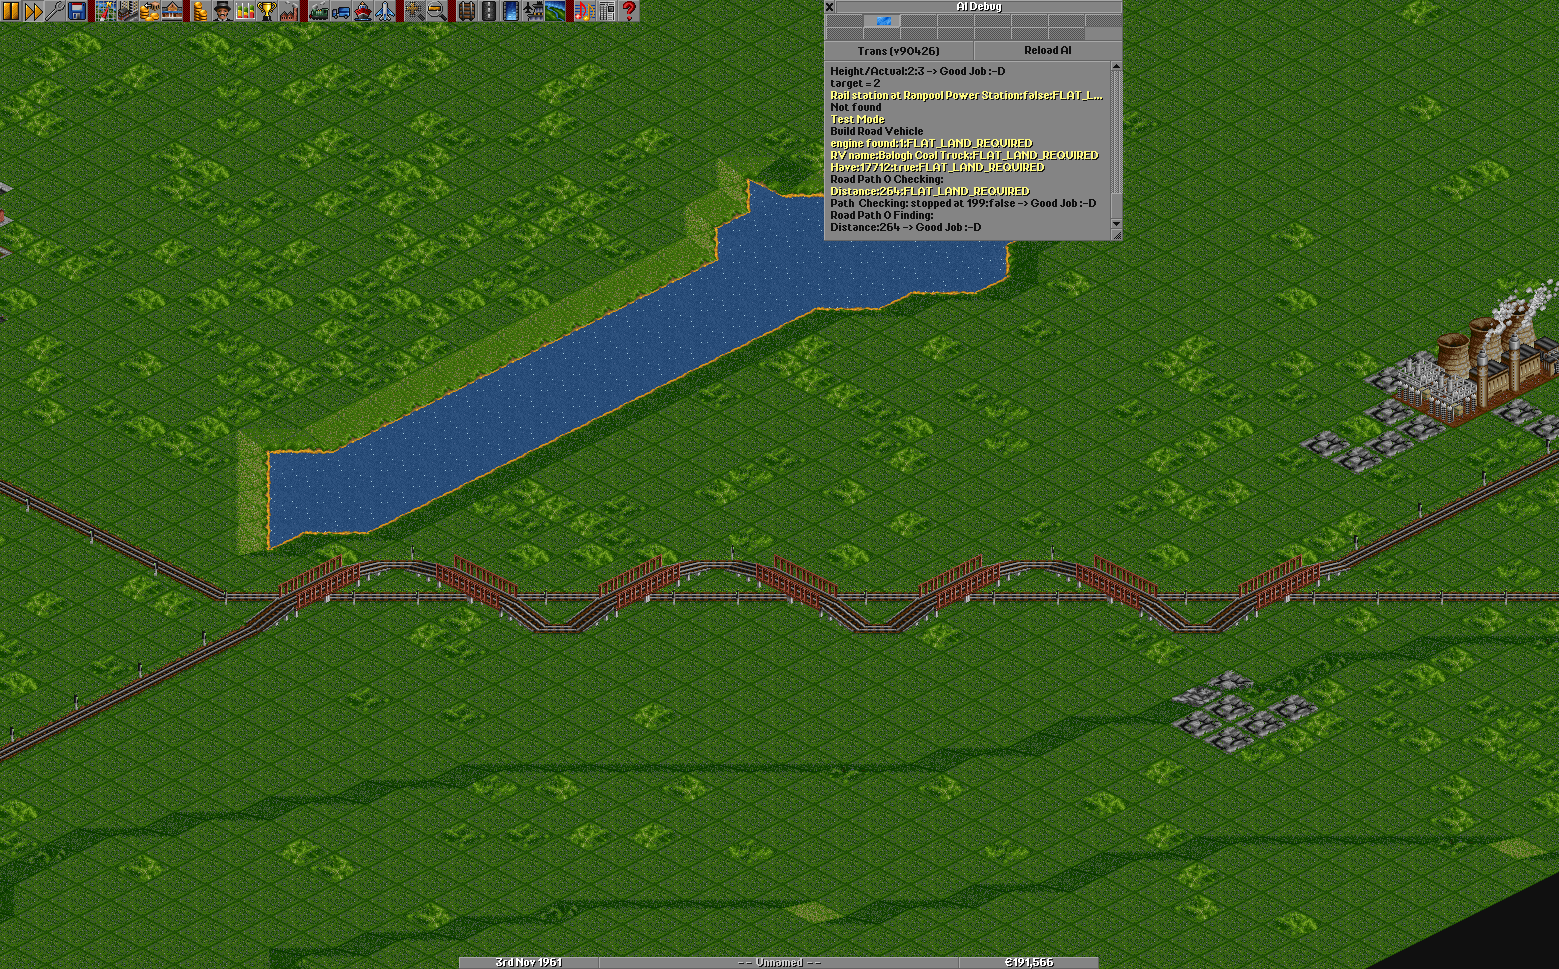This screenshot has width=1559, height=969.
Task: Open the help question mark menu
Action: coord(628,11)
